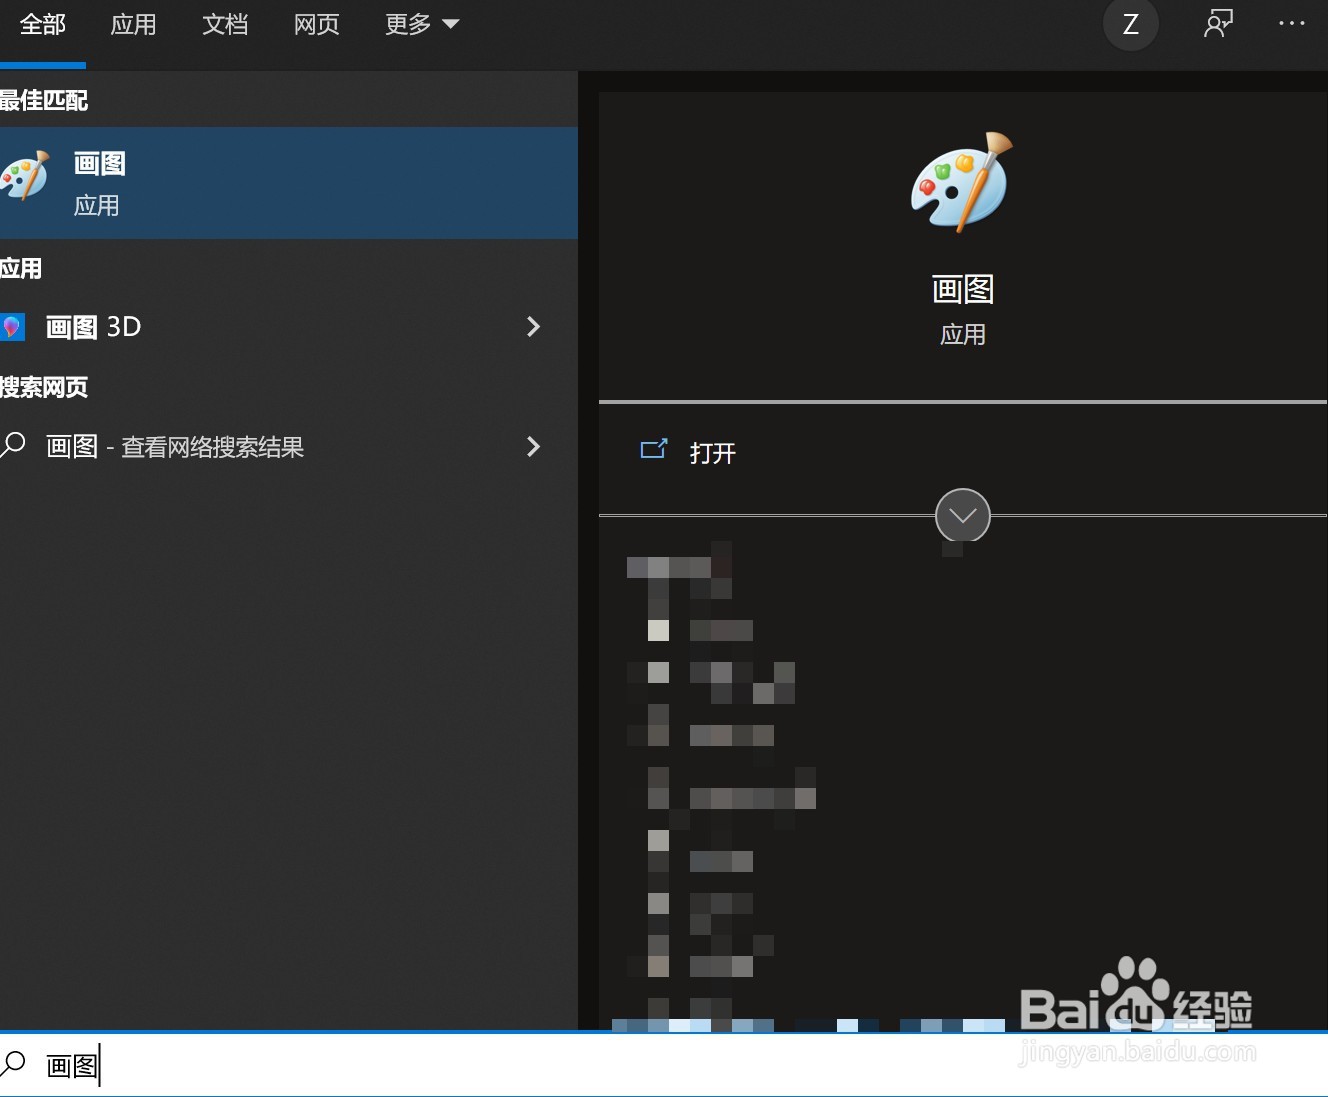Open the feedback person icon
The image size is (1328, 1097).
point(1218,24)
